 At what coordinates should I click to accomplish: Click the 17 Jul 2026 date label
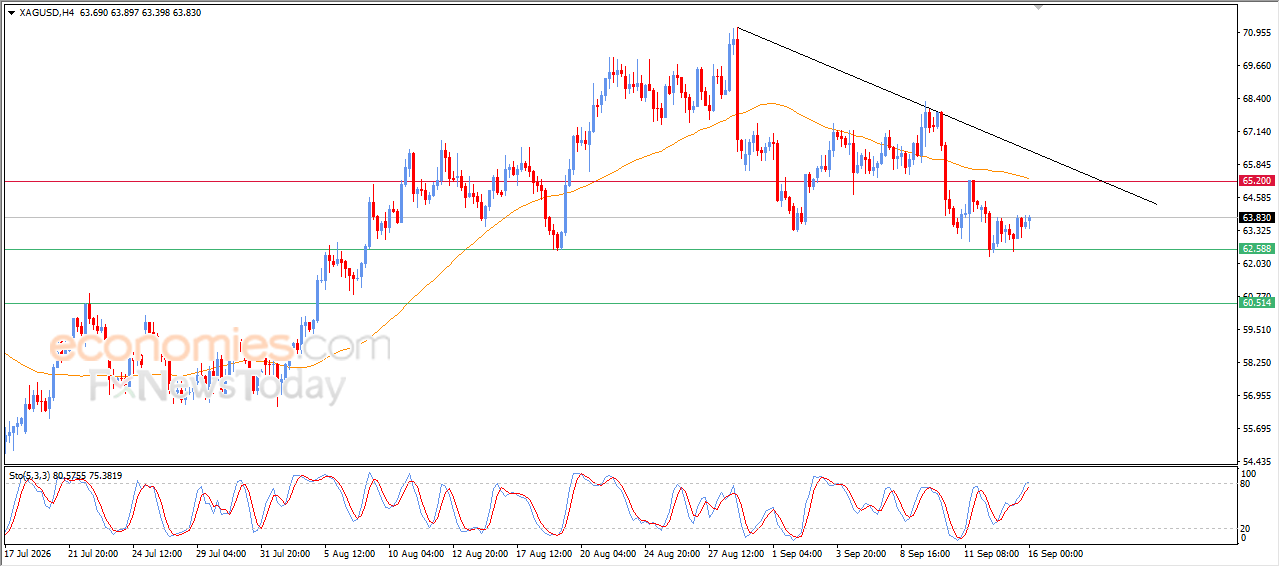pos(28,553)
